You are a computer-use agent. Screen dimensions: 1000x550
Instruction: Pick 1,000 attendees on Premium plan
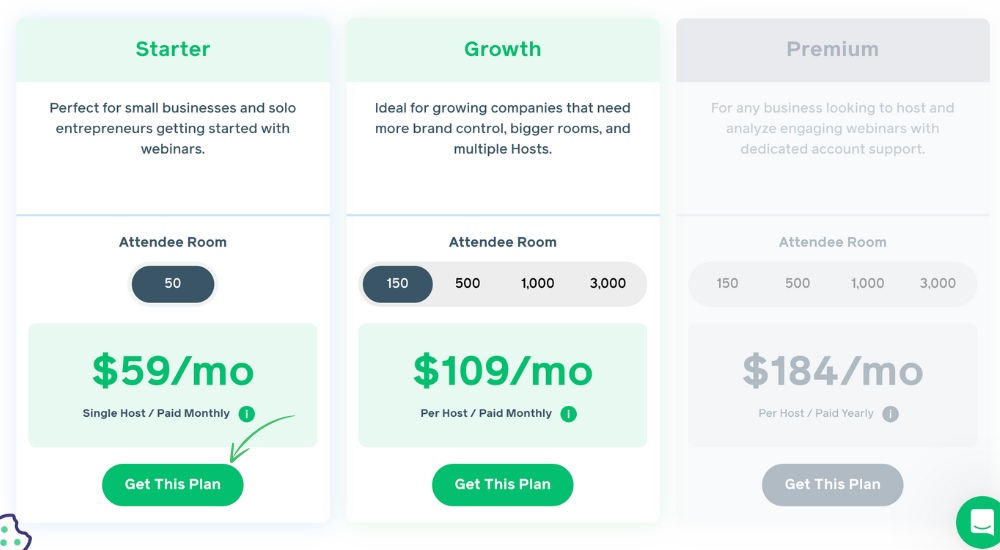click(x=867, y=284)
